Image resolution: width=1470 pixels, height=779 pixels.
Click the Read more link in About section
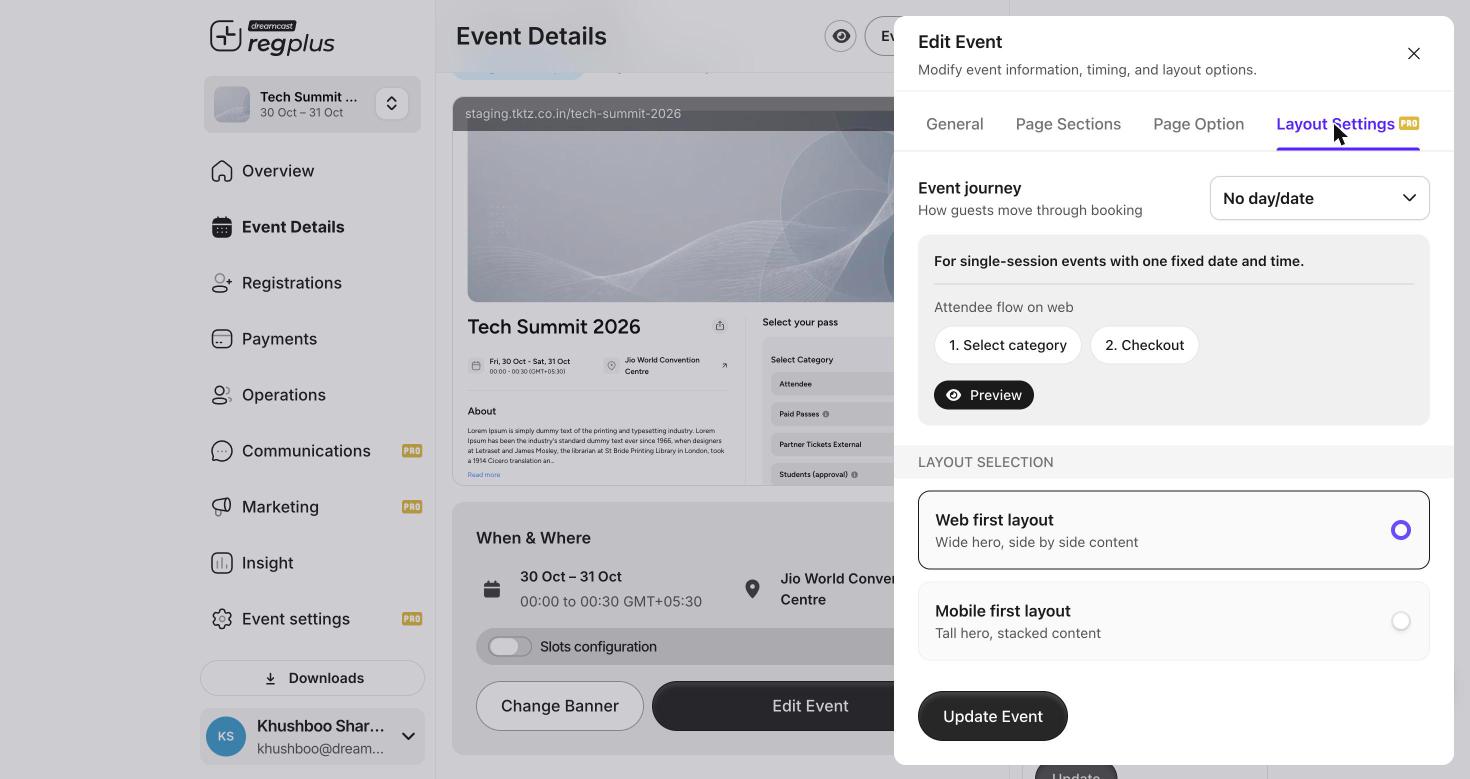484,475
